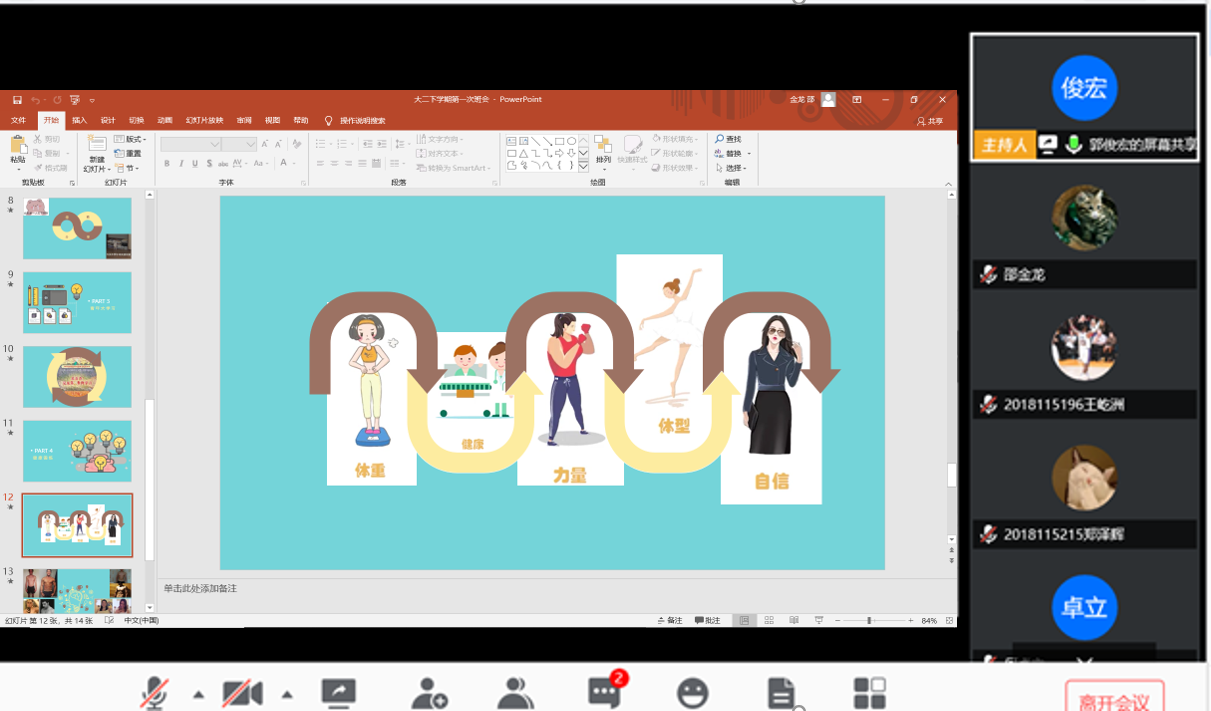Expand camera options arrow
This screenshot has width=1211, height=711.
coord(287,694)
